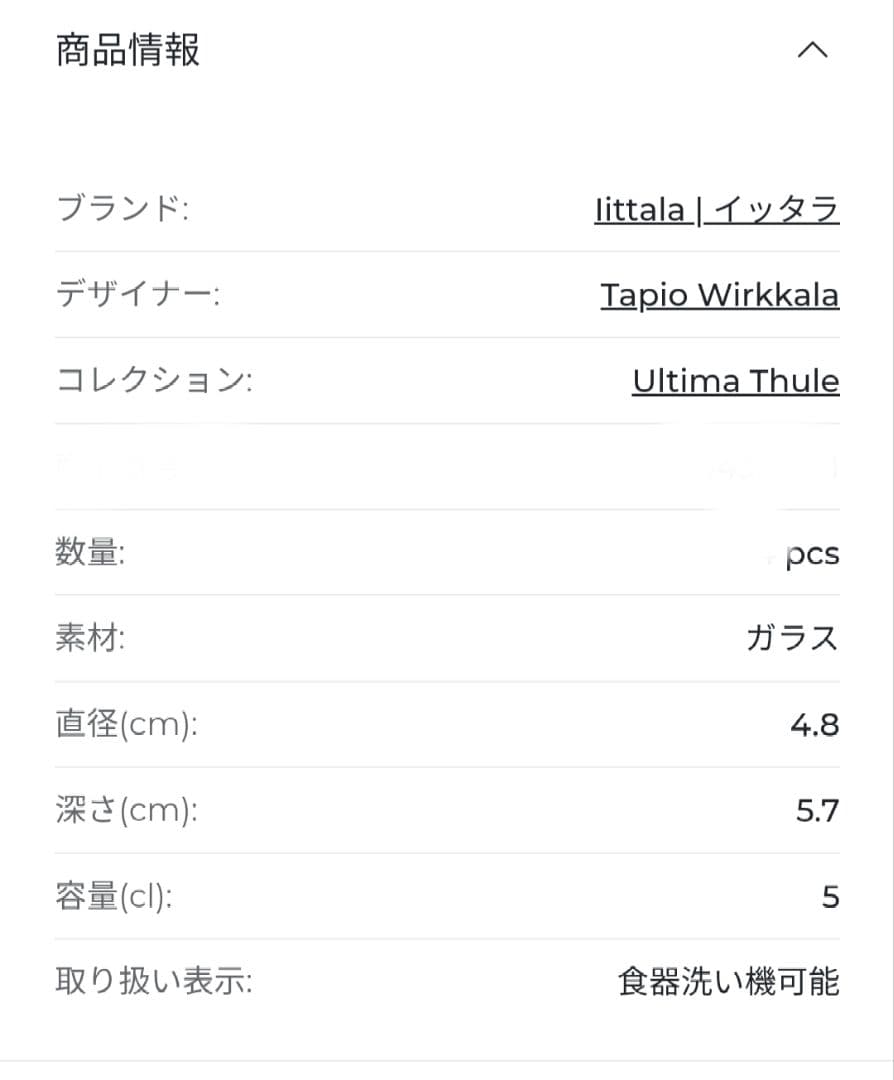This screenshot has height=1080, width=894.
Task: Click the 直径(cm) label
Action: coord(126,725)
